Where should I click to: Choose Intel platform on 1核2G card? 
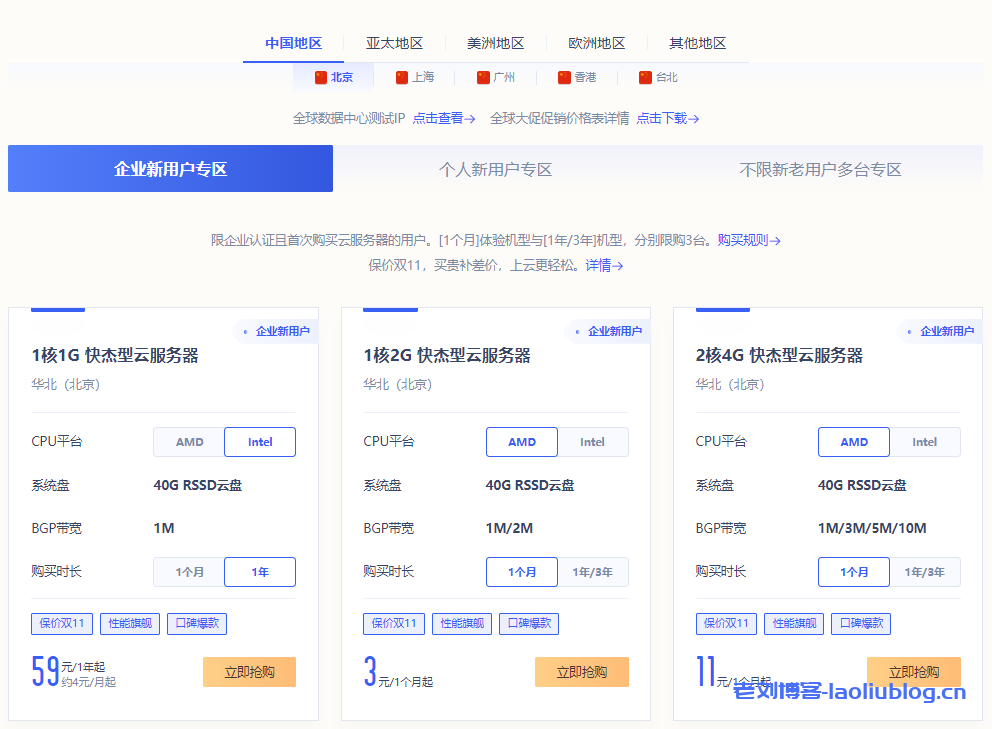[x=592, y=442]
